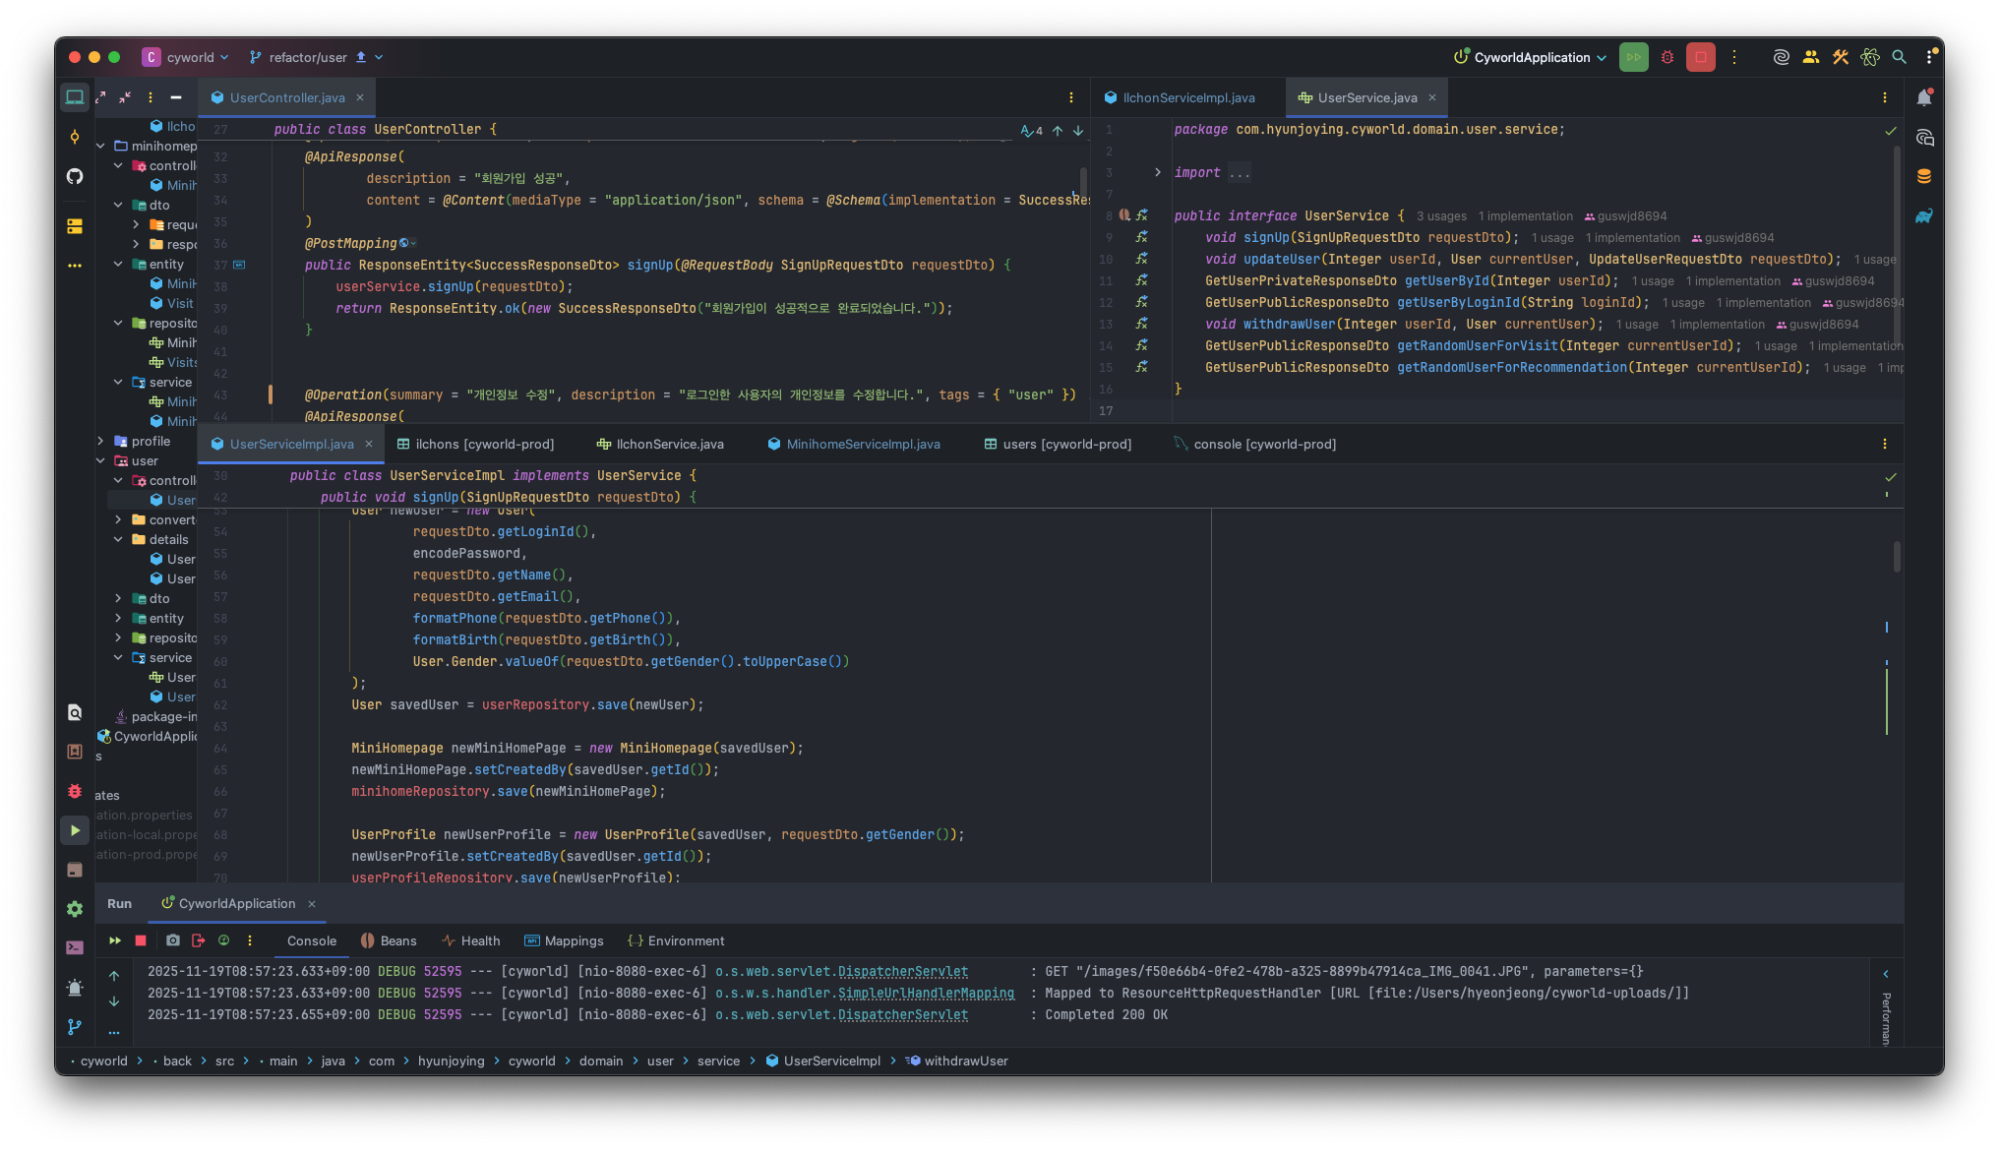The width and height of the screenshot is (1999, 1149).
Task: Select the Mappings tab in Run panel
Action: click(564, 941)
